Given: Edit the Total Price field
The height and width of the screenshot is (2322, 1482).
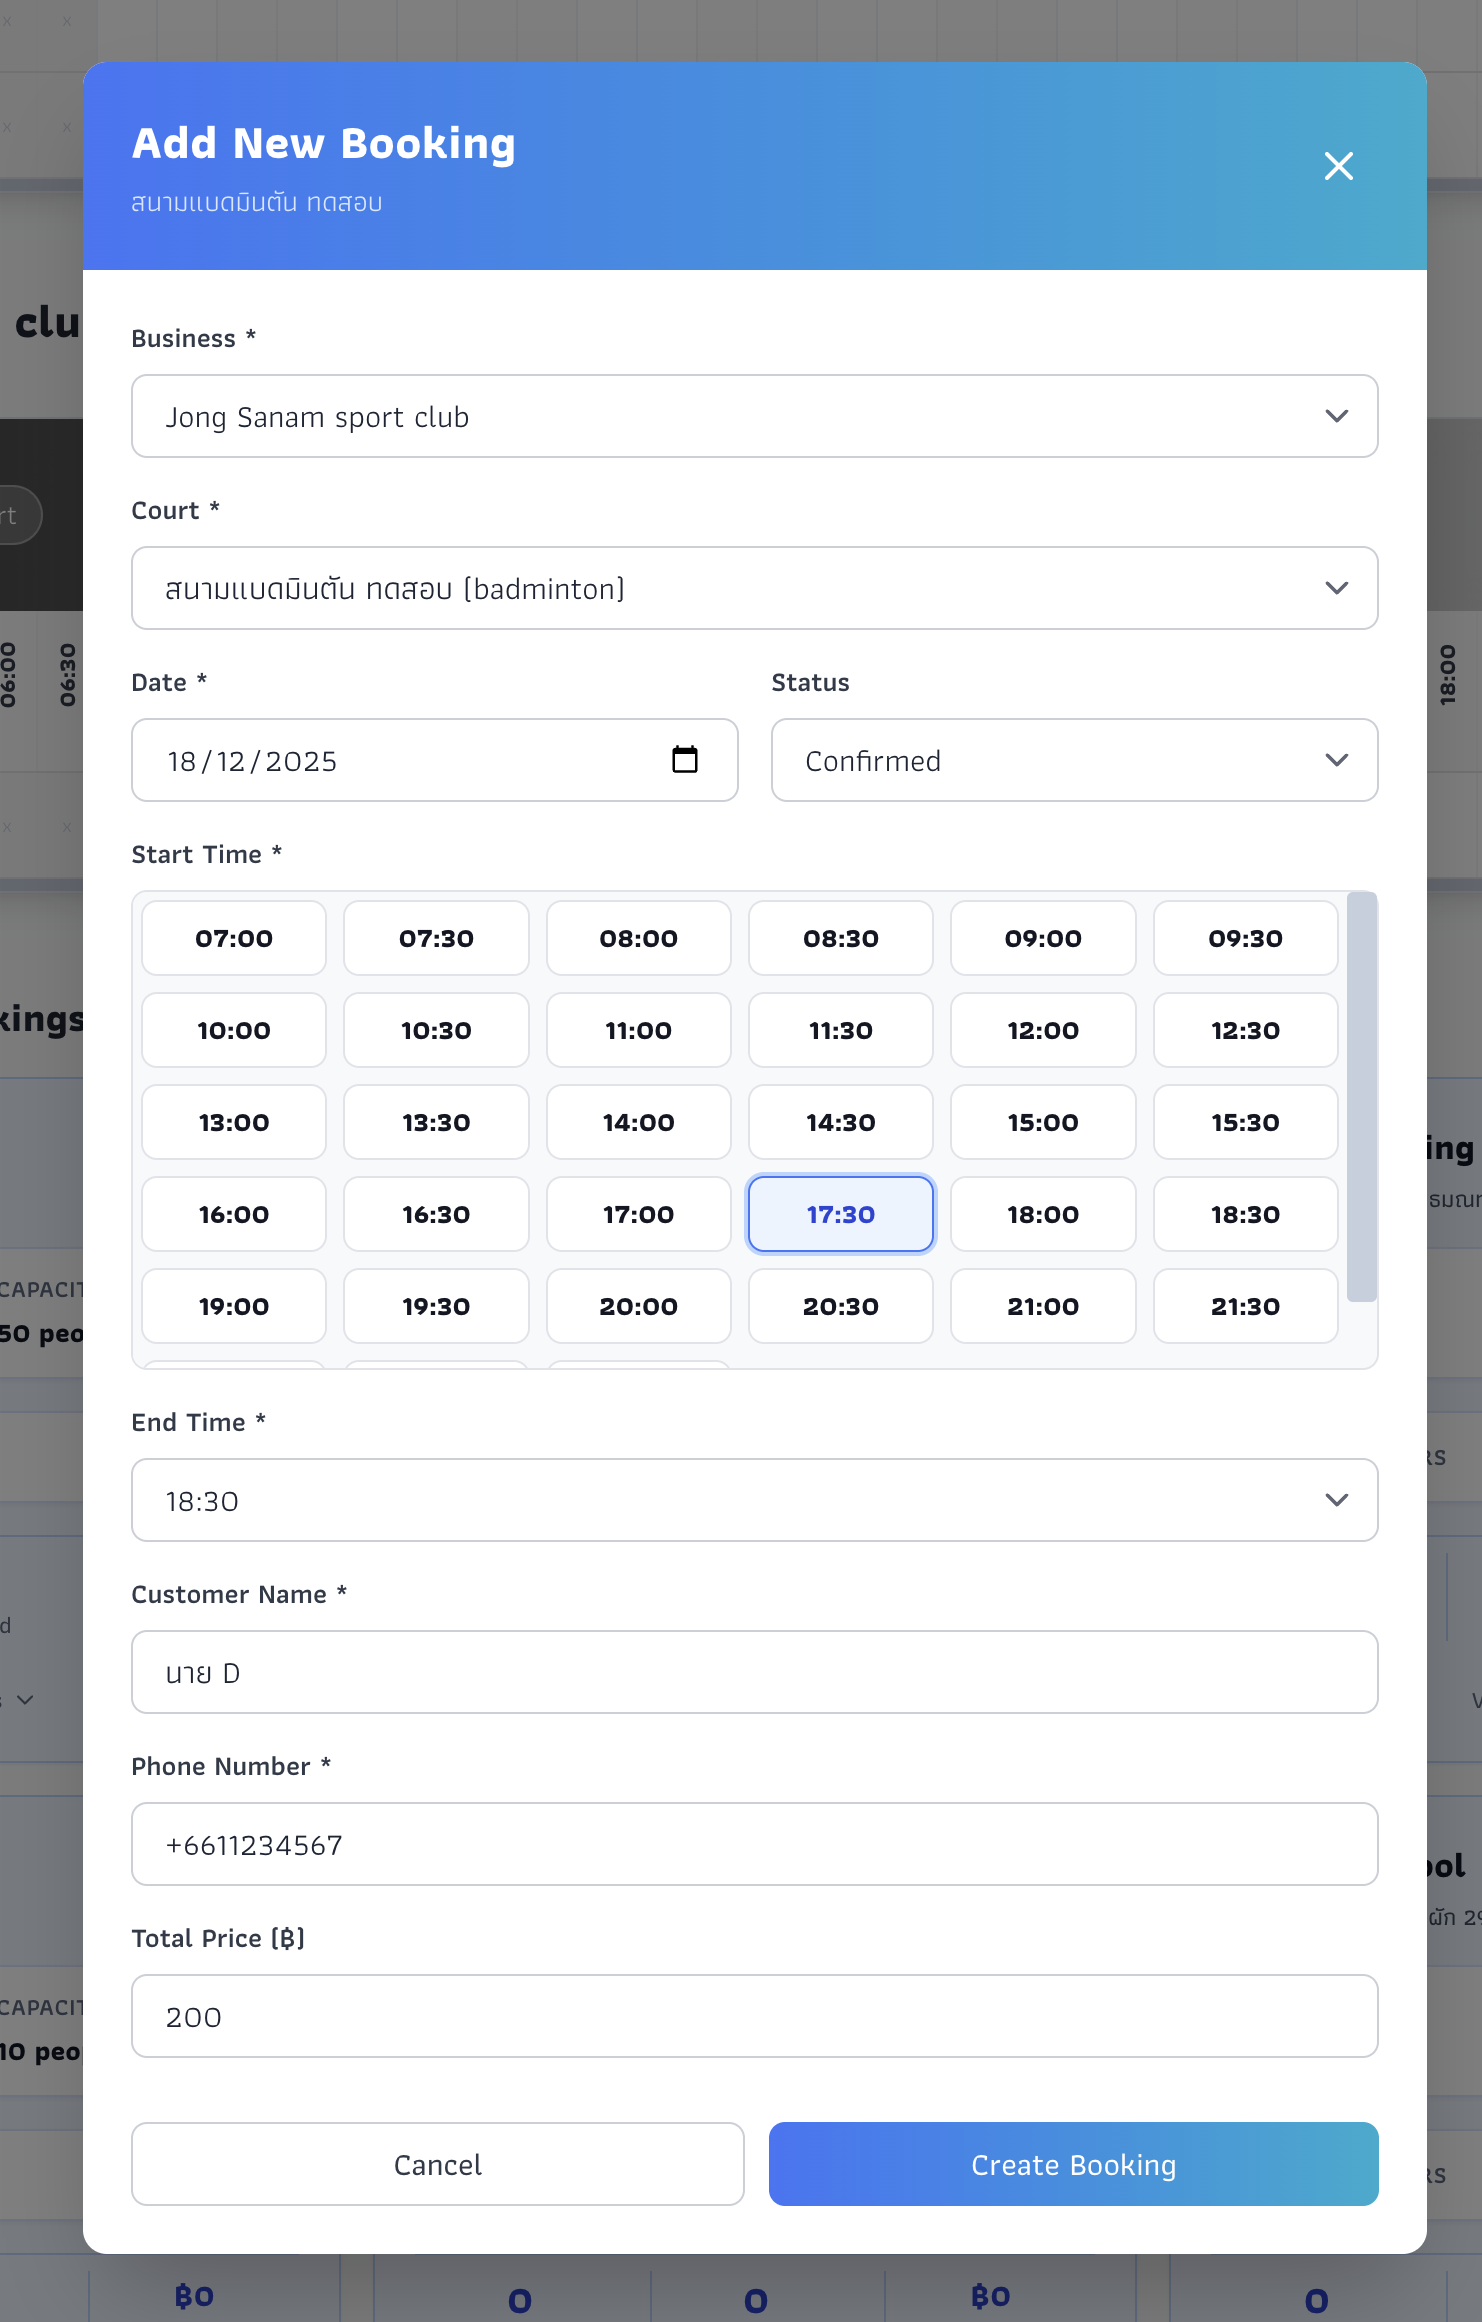Looking at the screenshot, I should tap(754, 2016).
